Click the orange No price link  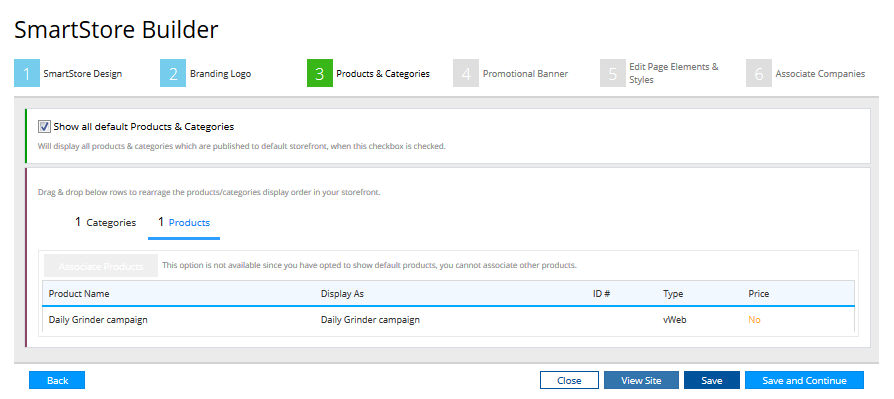754,320
